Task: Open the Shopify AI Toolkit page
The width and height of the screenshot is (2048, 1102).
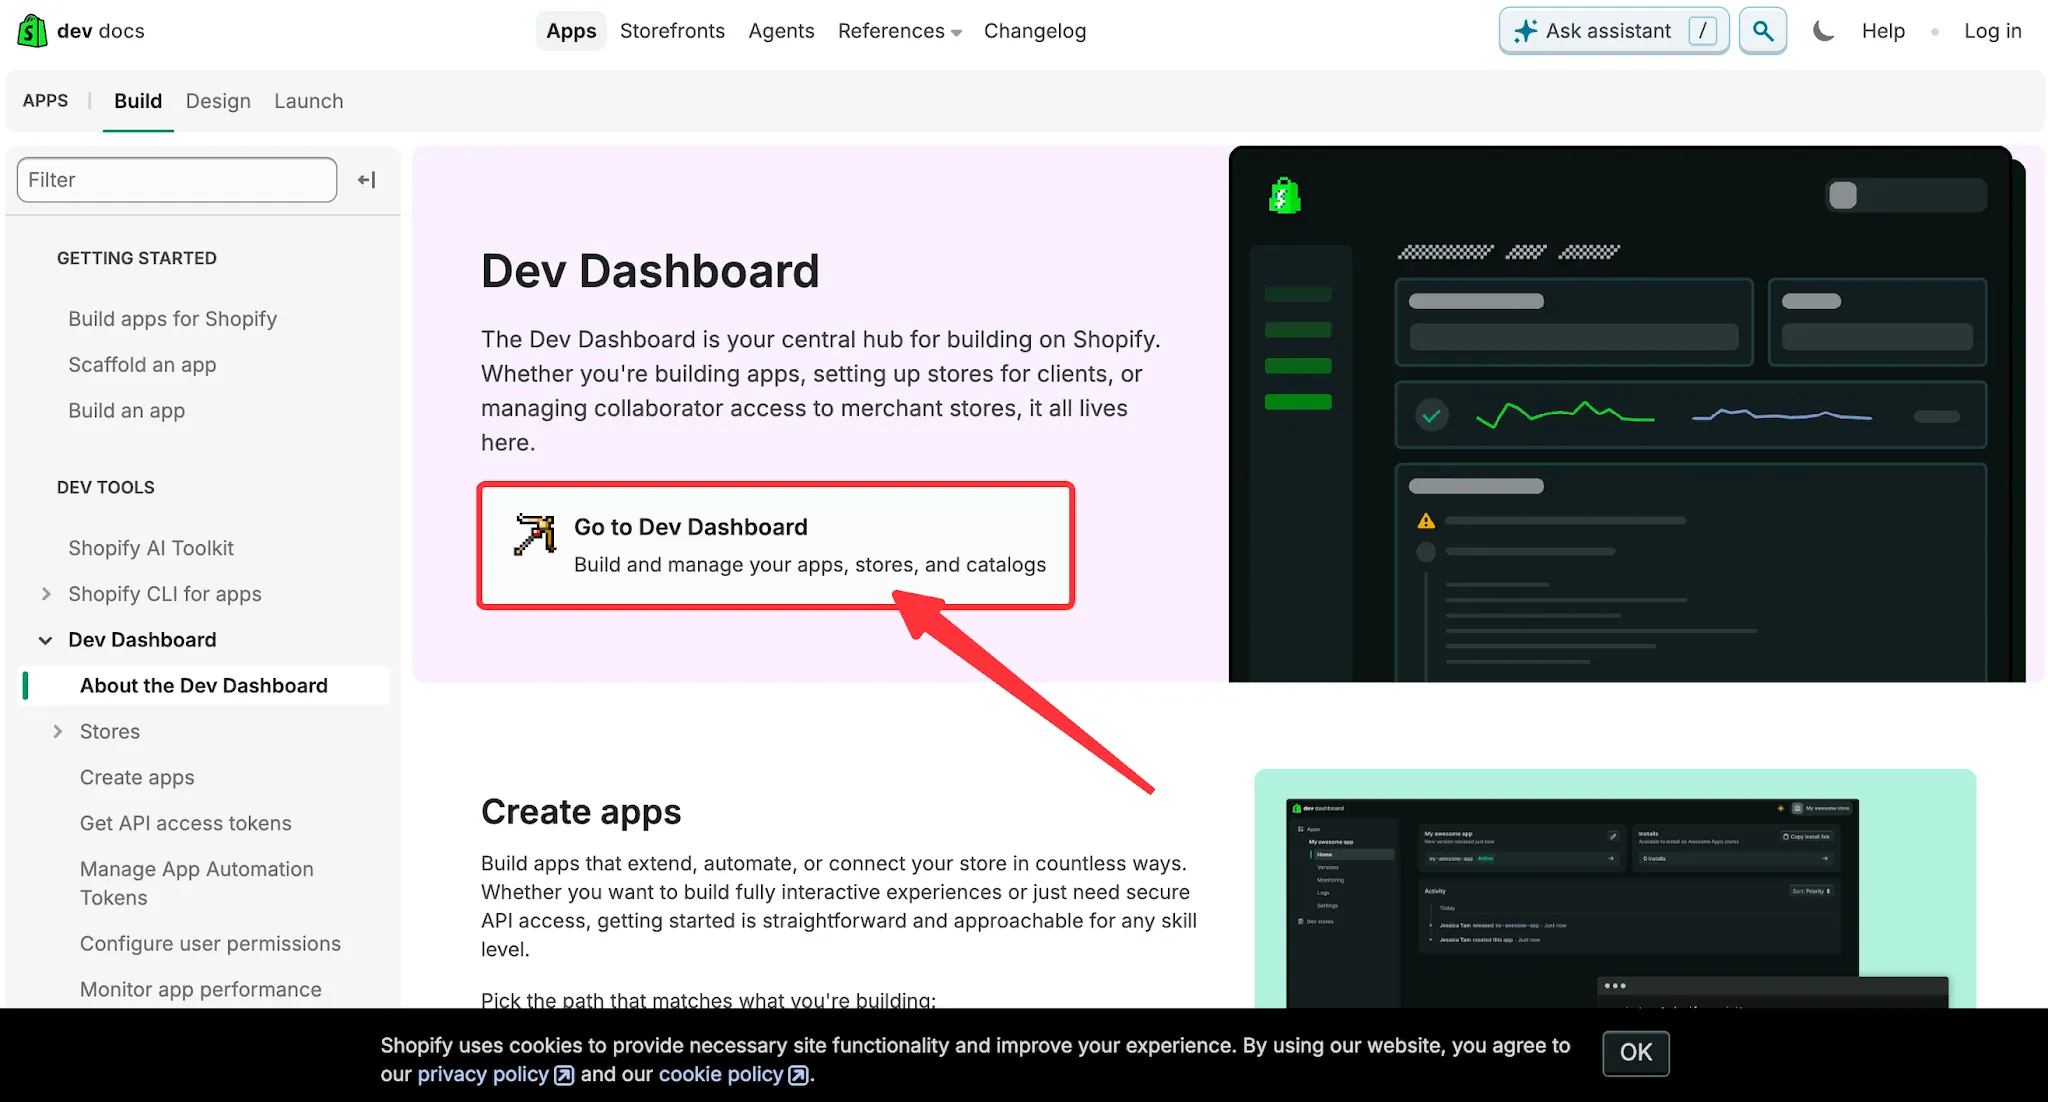Action: point(151,548)
